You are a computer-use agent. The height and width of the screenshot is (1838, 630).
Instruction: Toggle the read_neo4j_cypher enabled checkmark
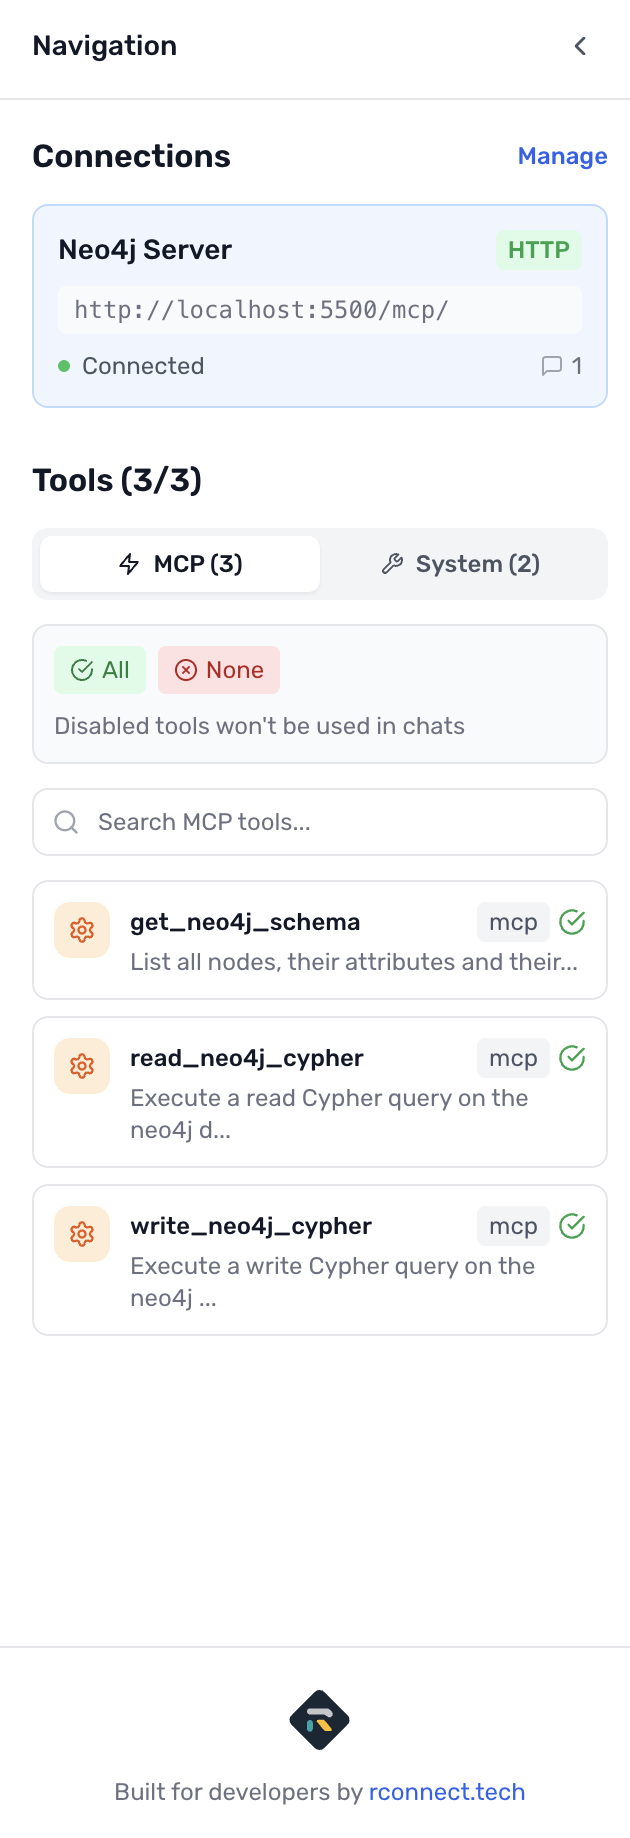[572, 1058]
